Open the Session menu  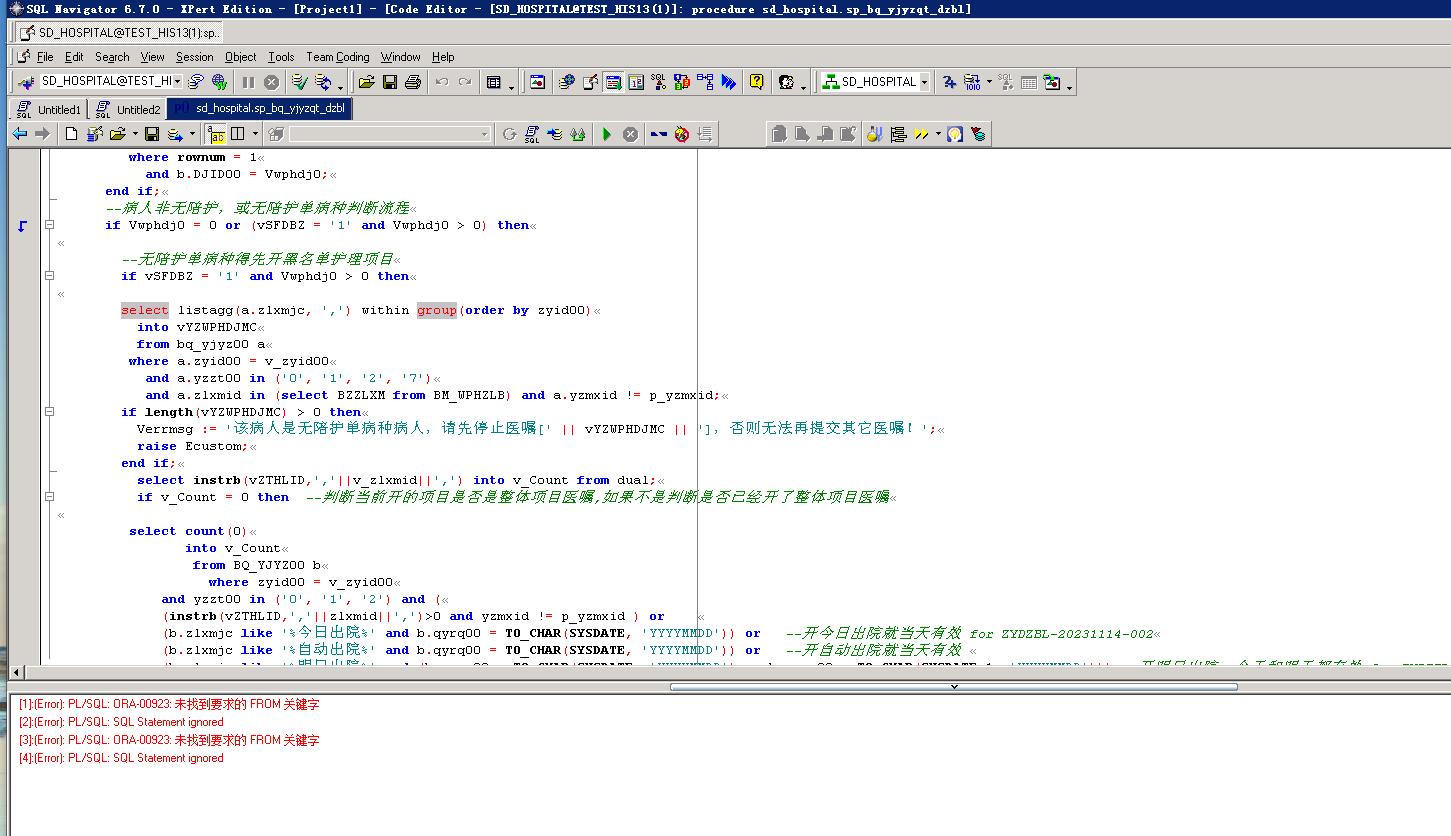[194, 57]
